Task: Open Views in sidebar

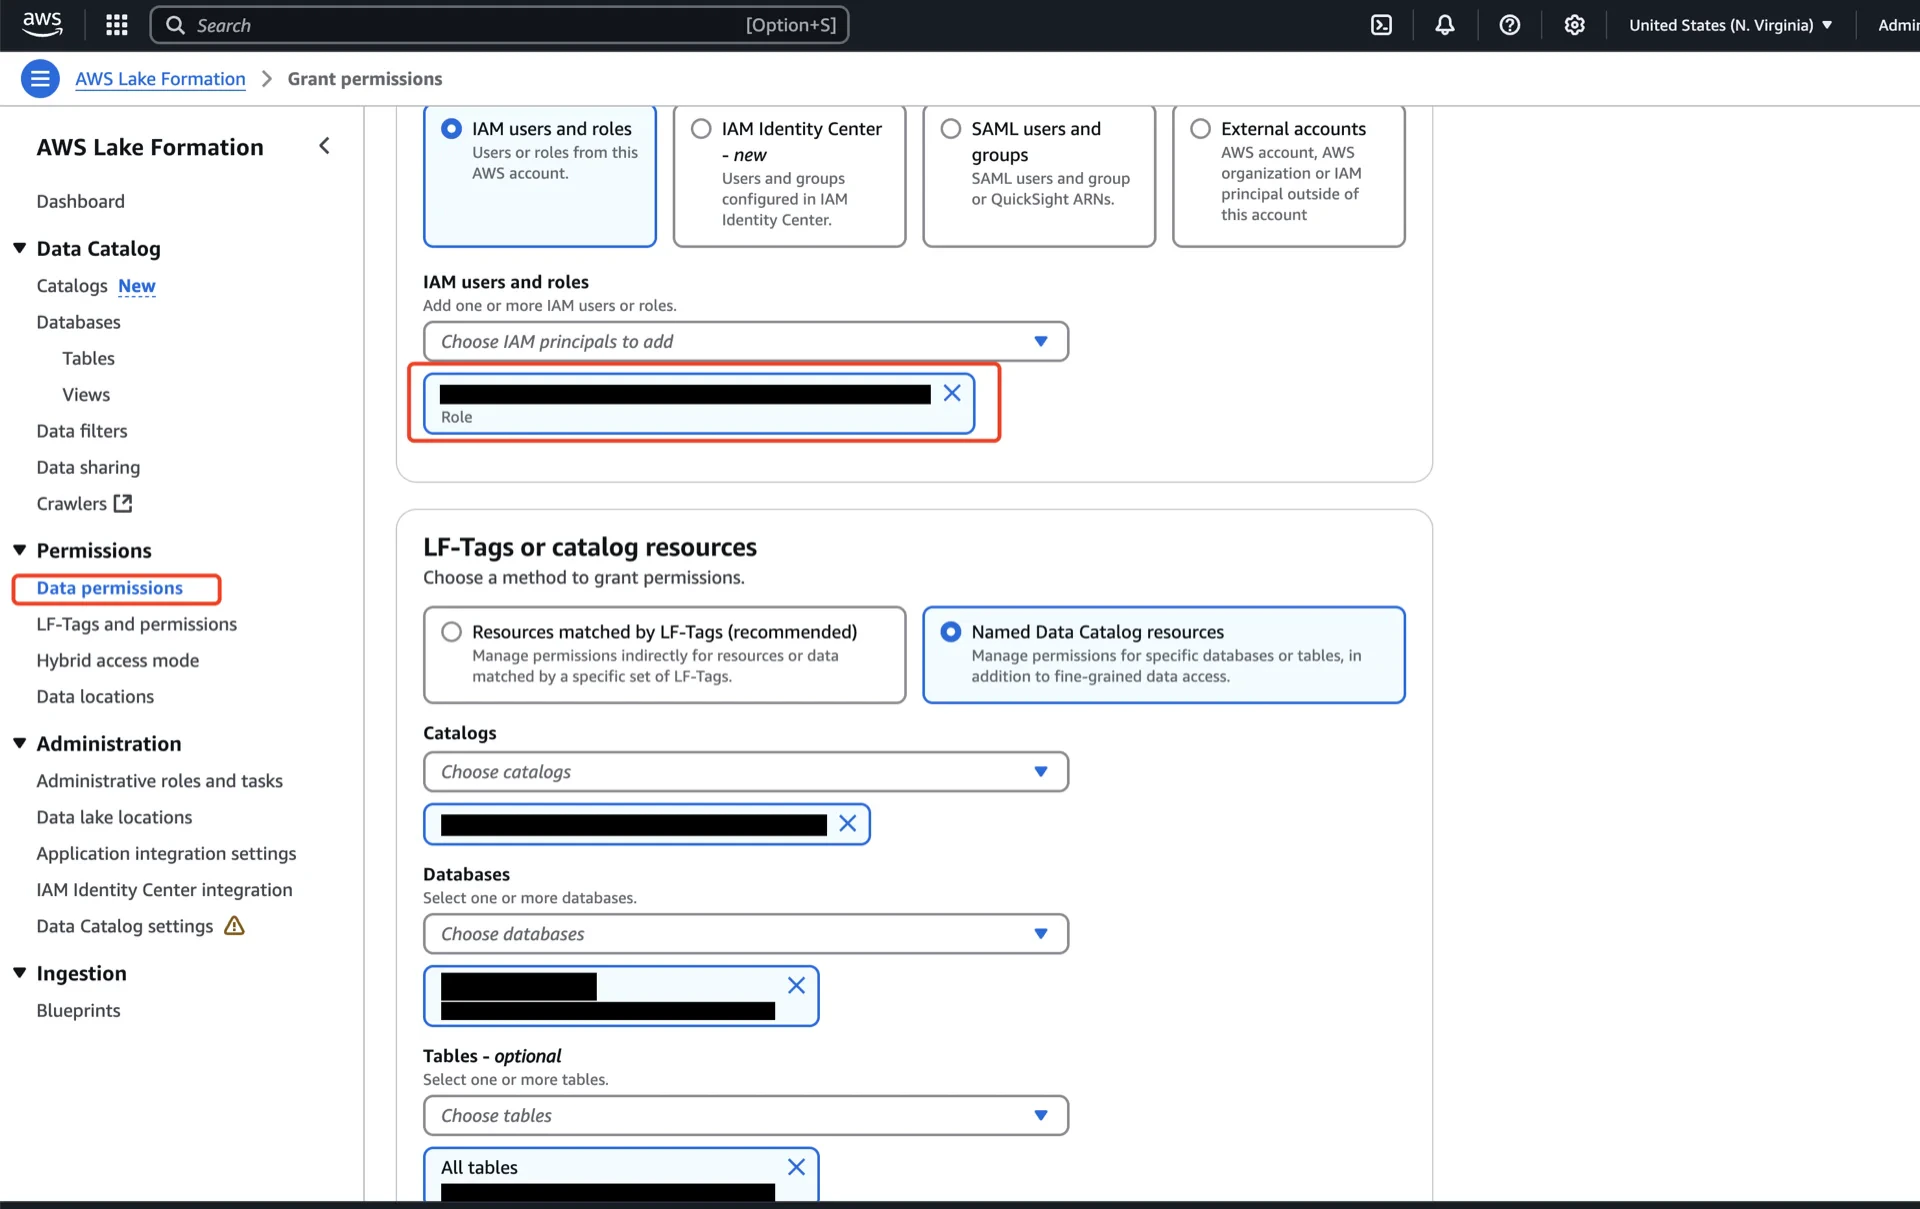Action: (86, 394)
